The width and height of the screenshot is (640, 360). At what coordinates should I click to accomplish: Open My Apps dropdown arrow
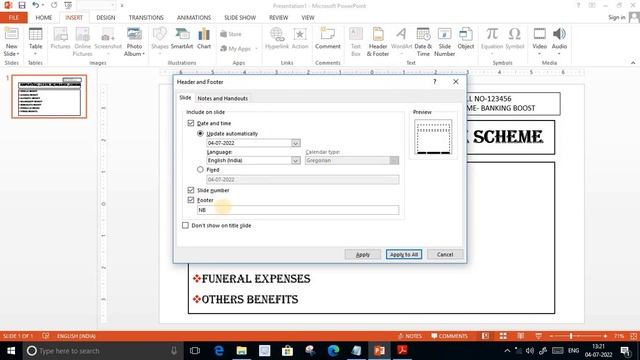(256, 49)
